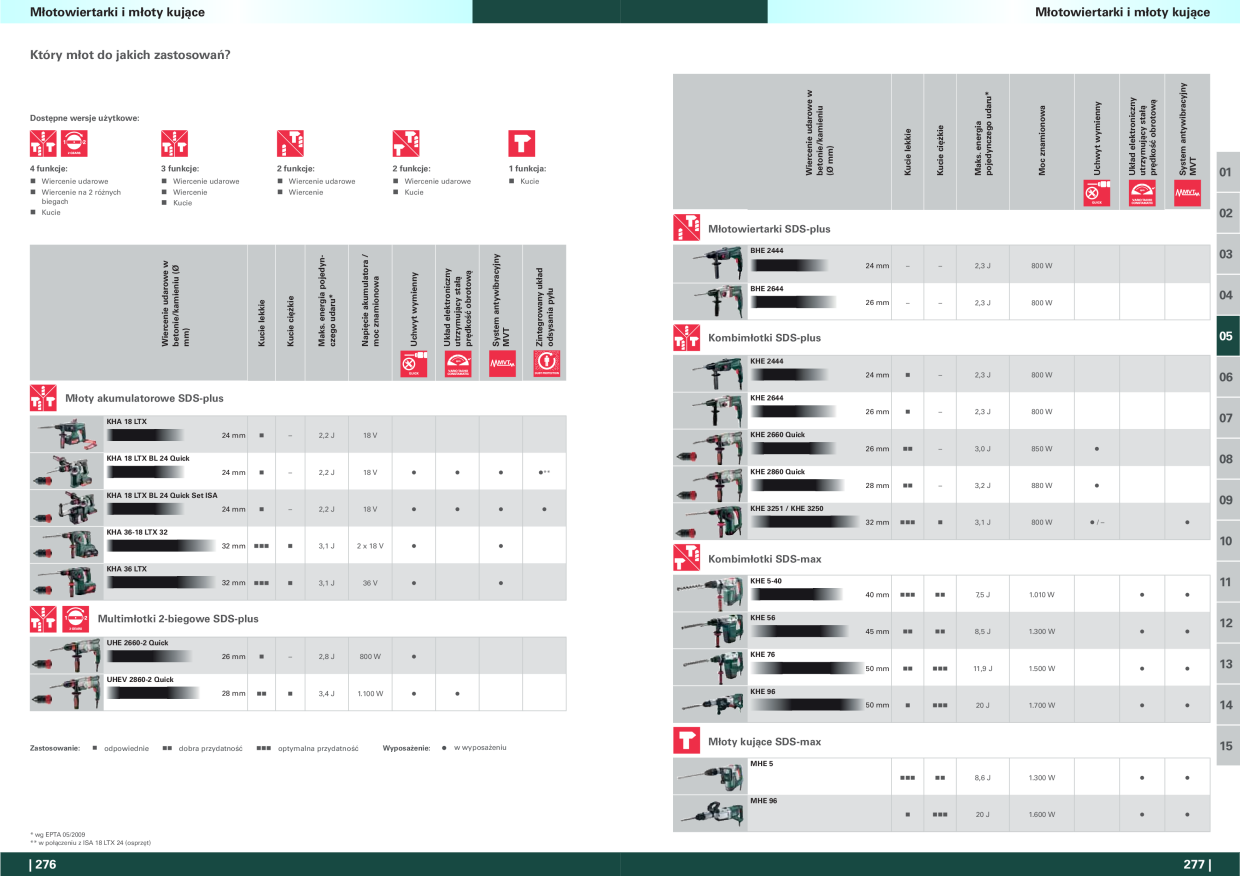
Task: Click product name 'BHE 2644'
Action: pos(767,288)
